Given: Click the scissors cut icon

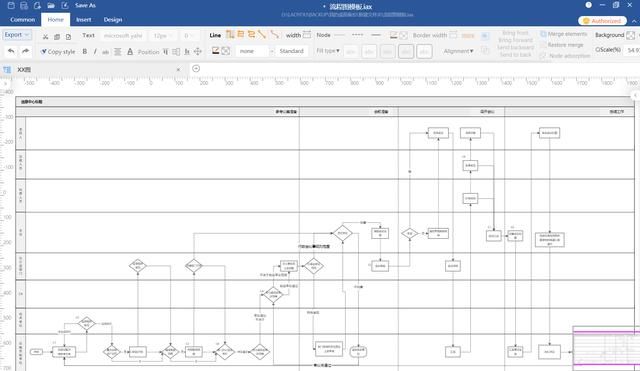Looking at the screenshot, I should [x=45, y=36].
